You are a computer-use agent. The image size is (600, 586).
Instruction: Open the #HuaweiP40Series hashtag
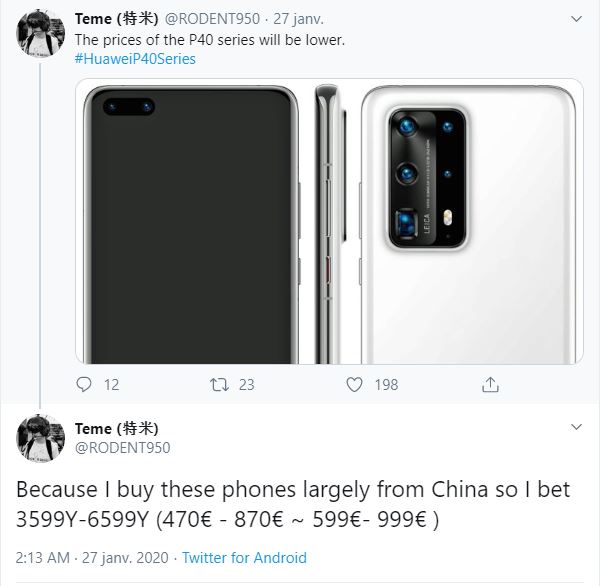tap(135, 59)
